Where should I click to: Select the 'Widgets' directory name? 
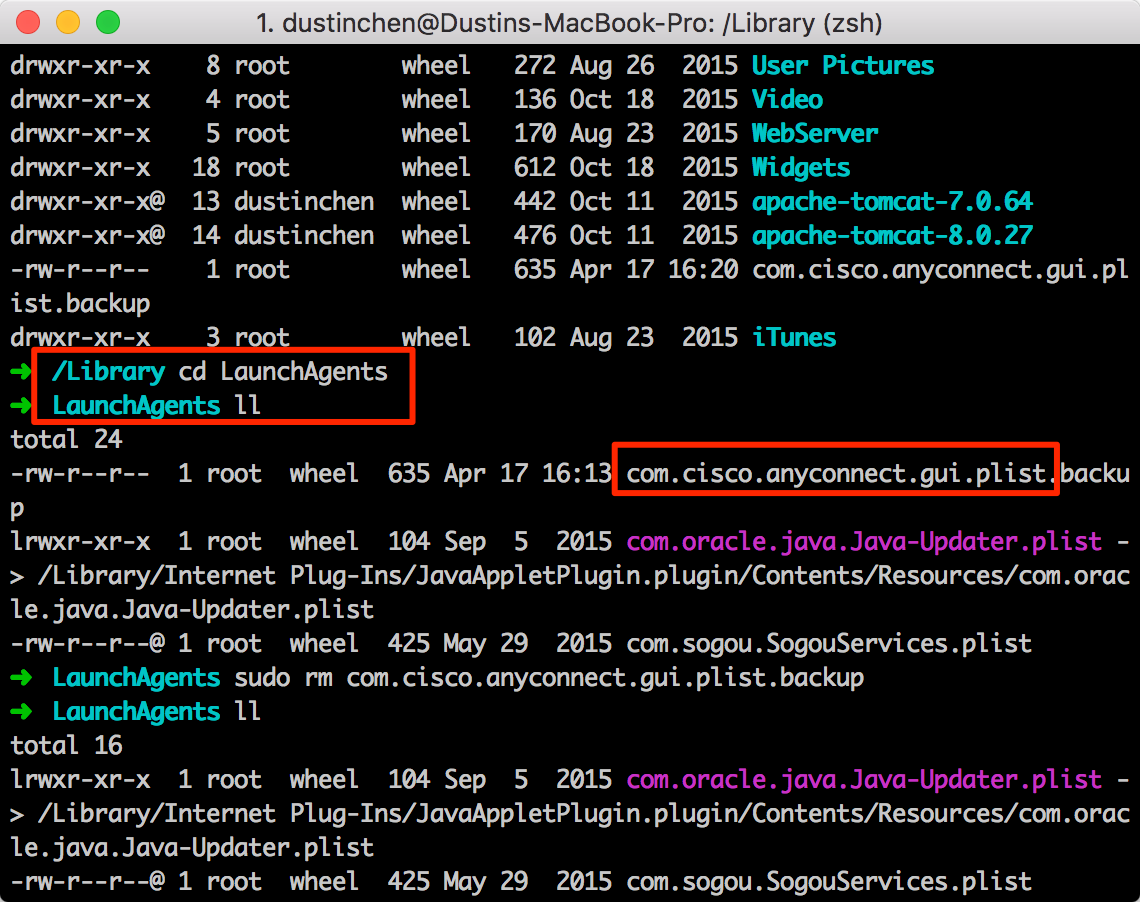[800, 168]
